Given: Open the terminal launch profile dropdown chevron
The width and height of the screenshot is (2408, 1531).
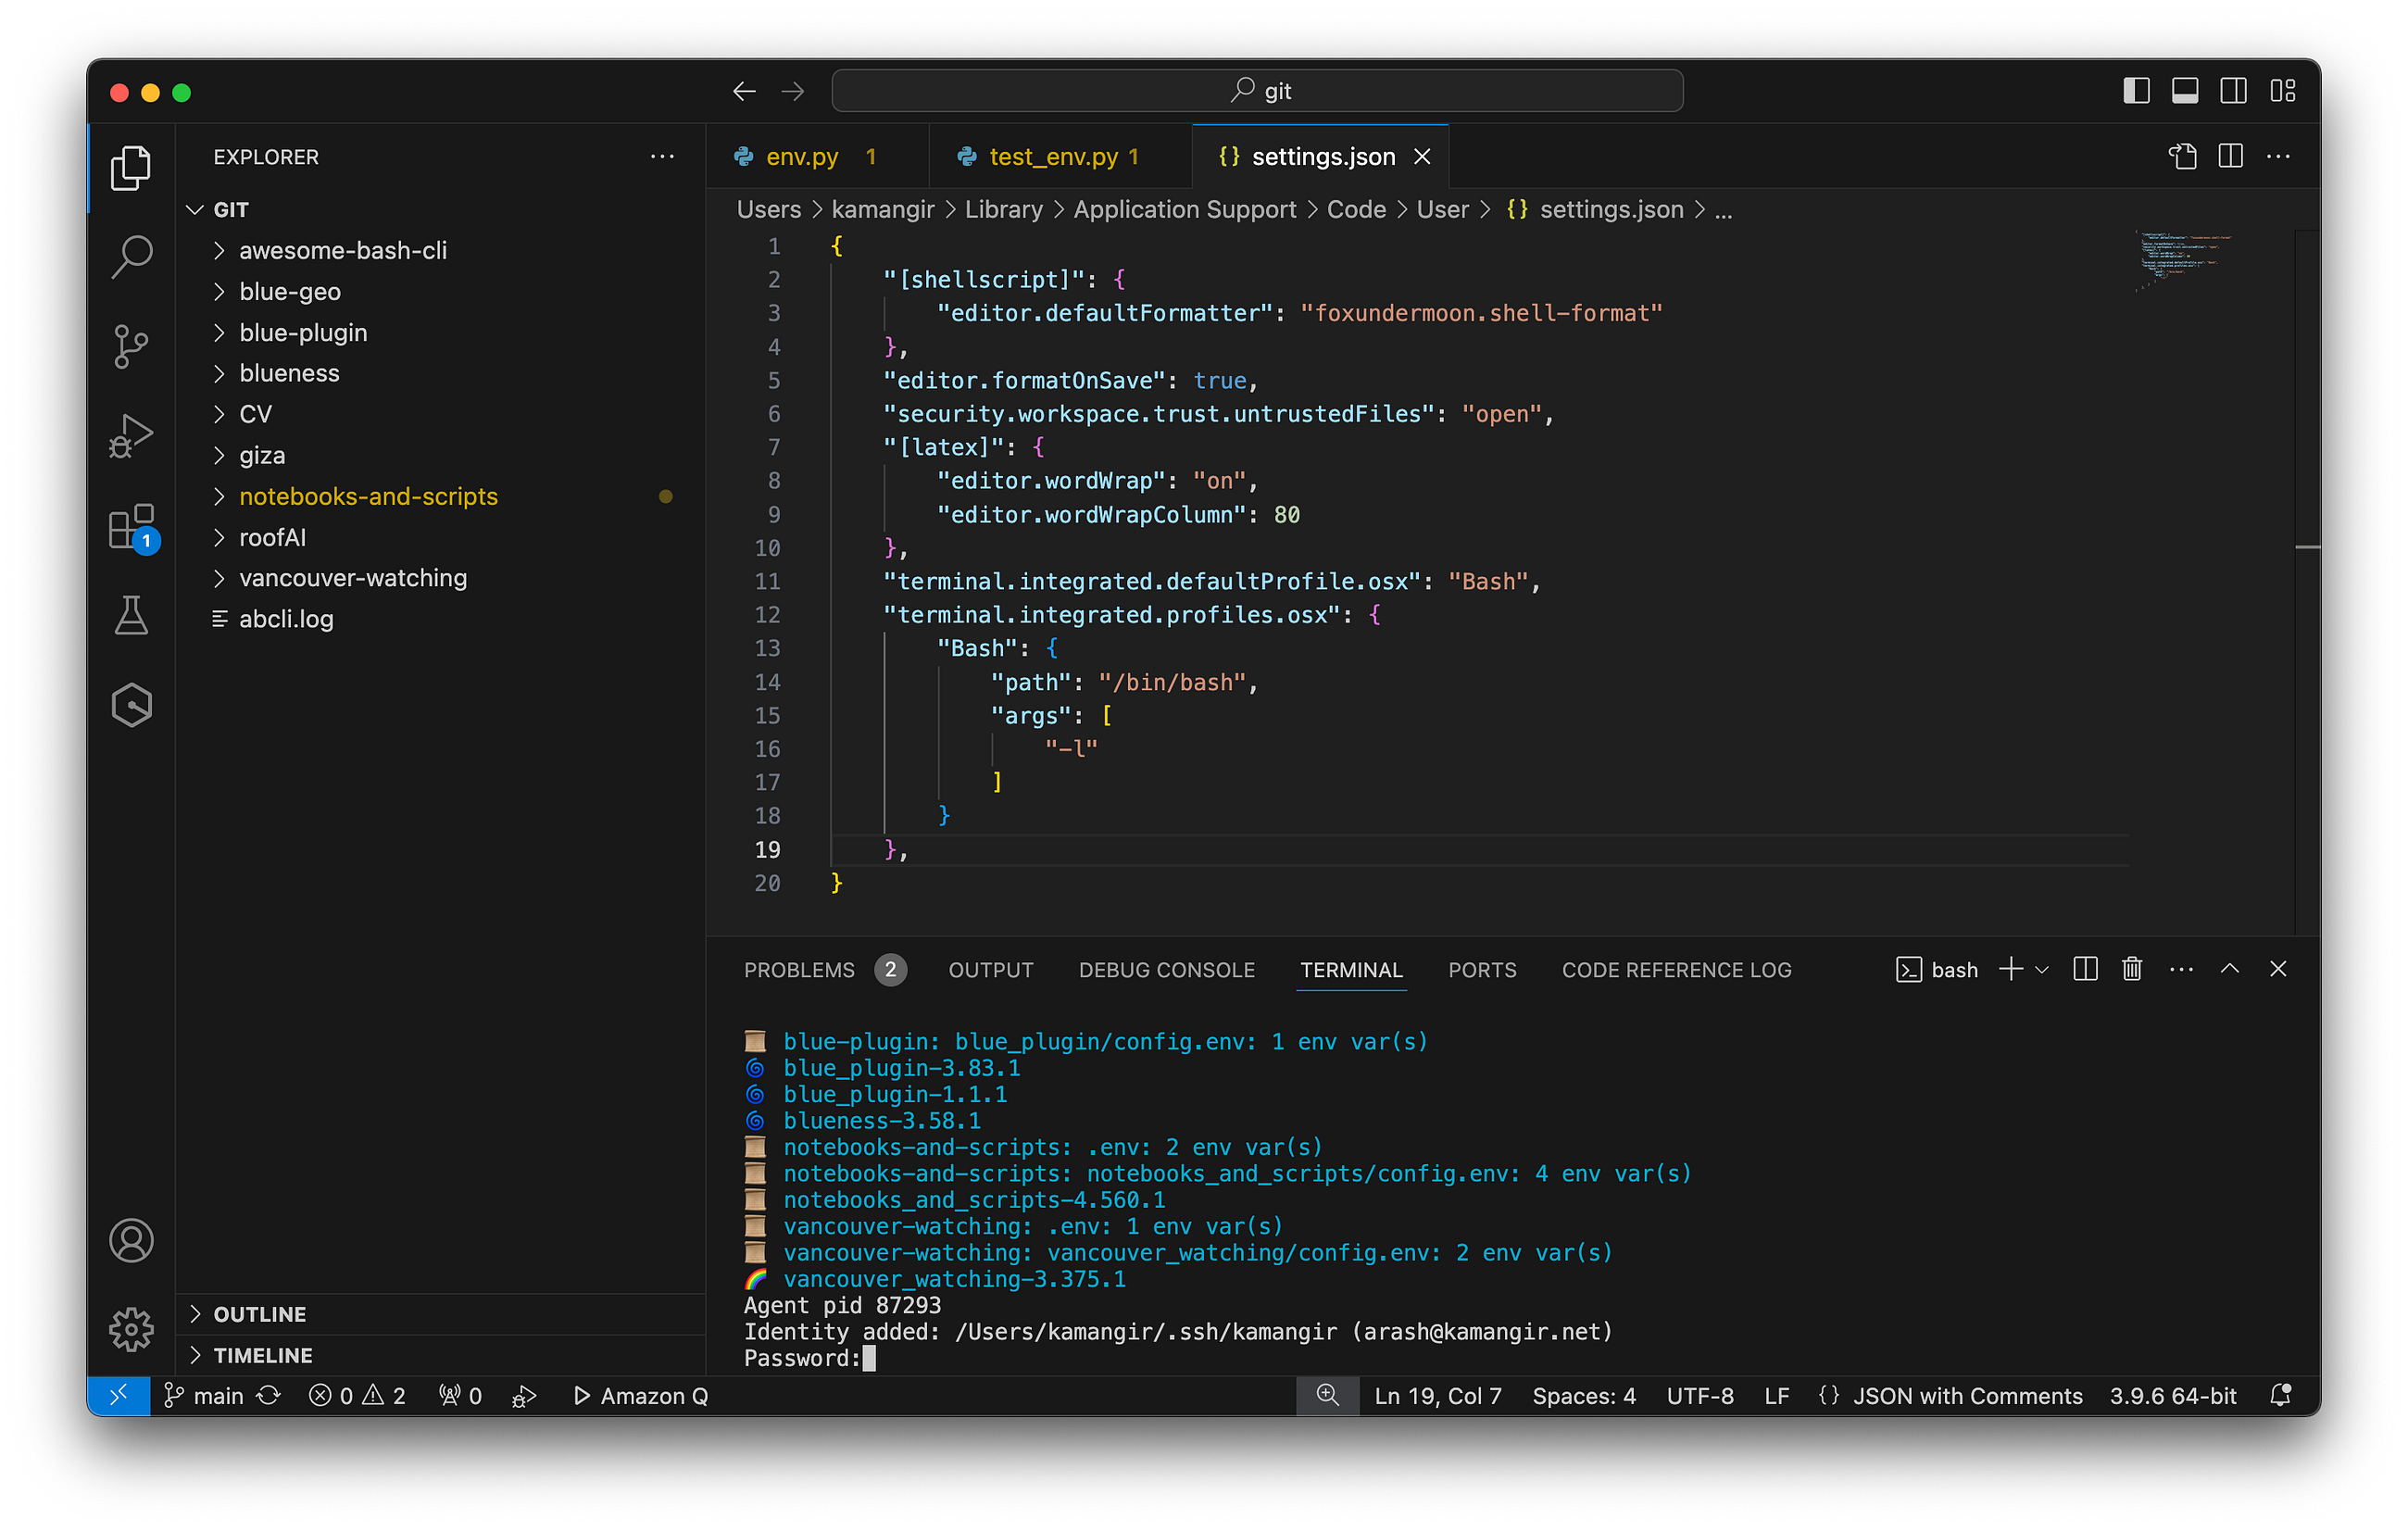Looking at the screenshot, I should [x=2042, y=970].
